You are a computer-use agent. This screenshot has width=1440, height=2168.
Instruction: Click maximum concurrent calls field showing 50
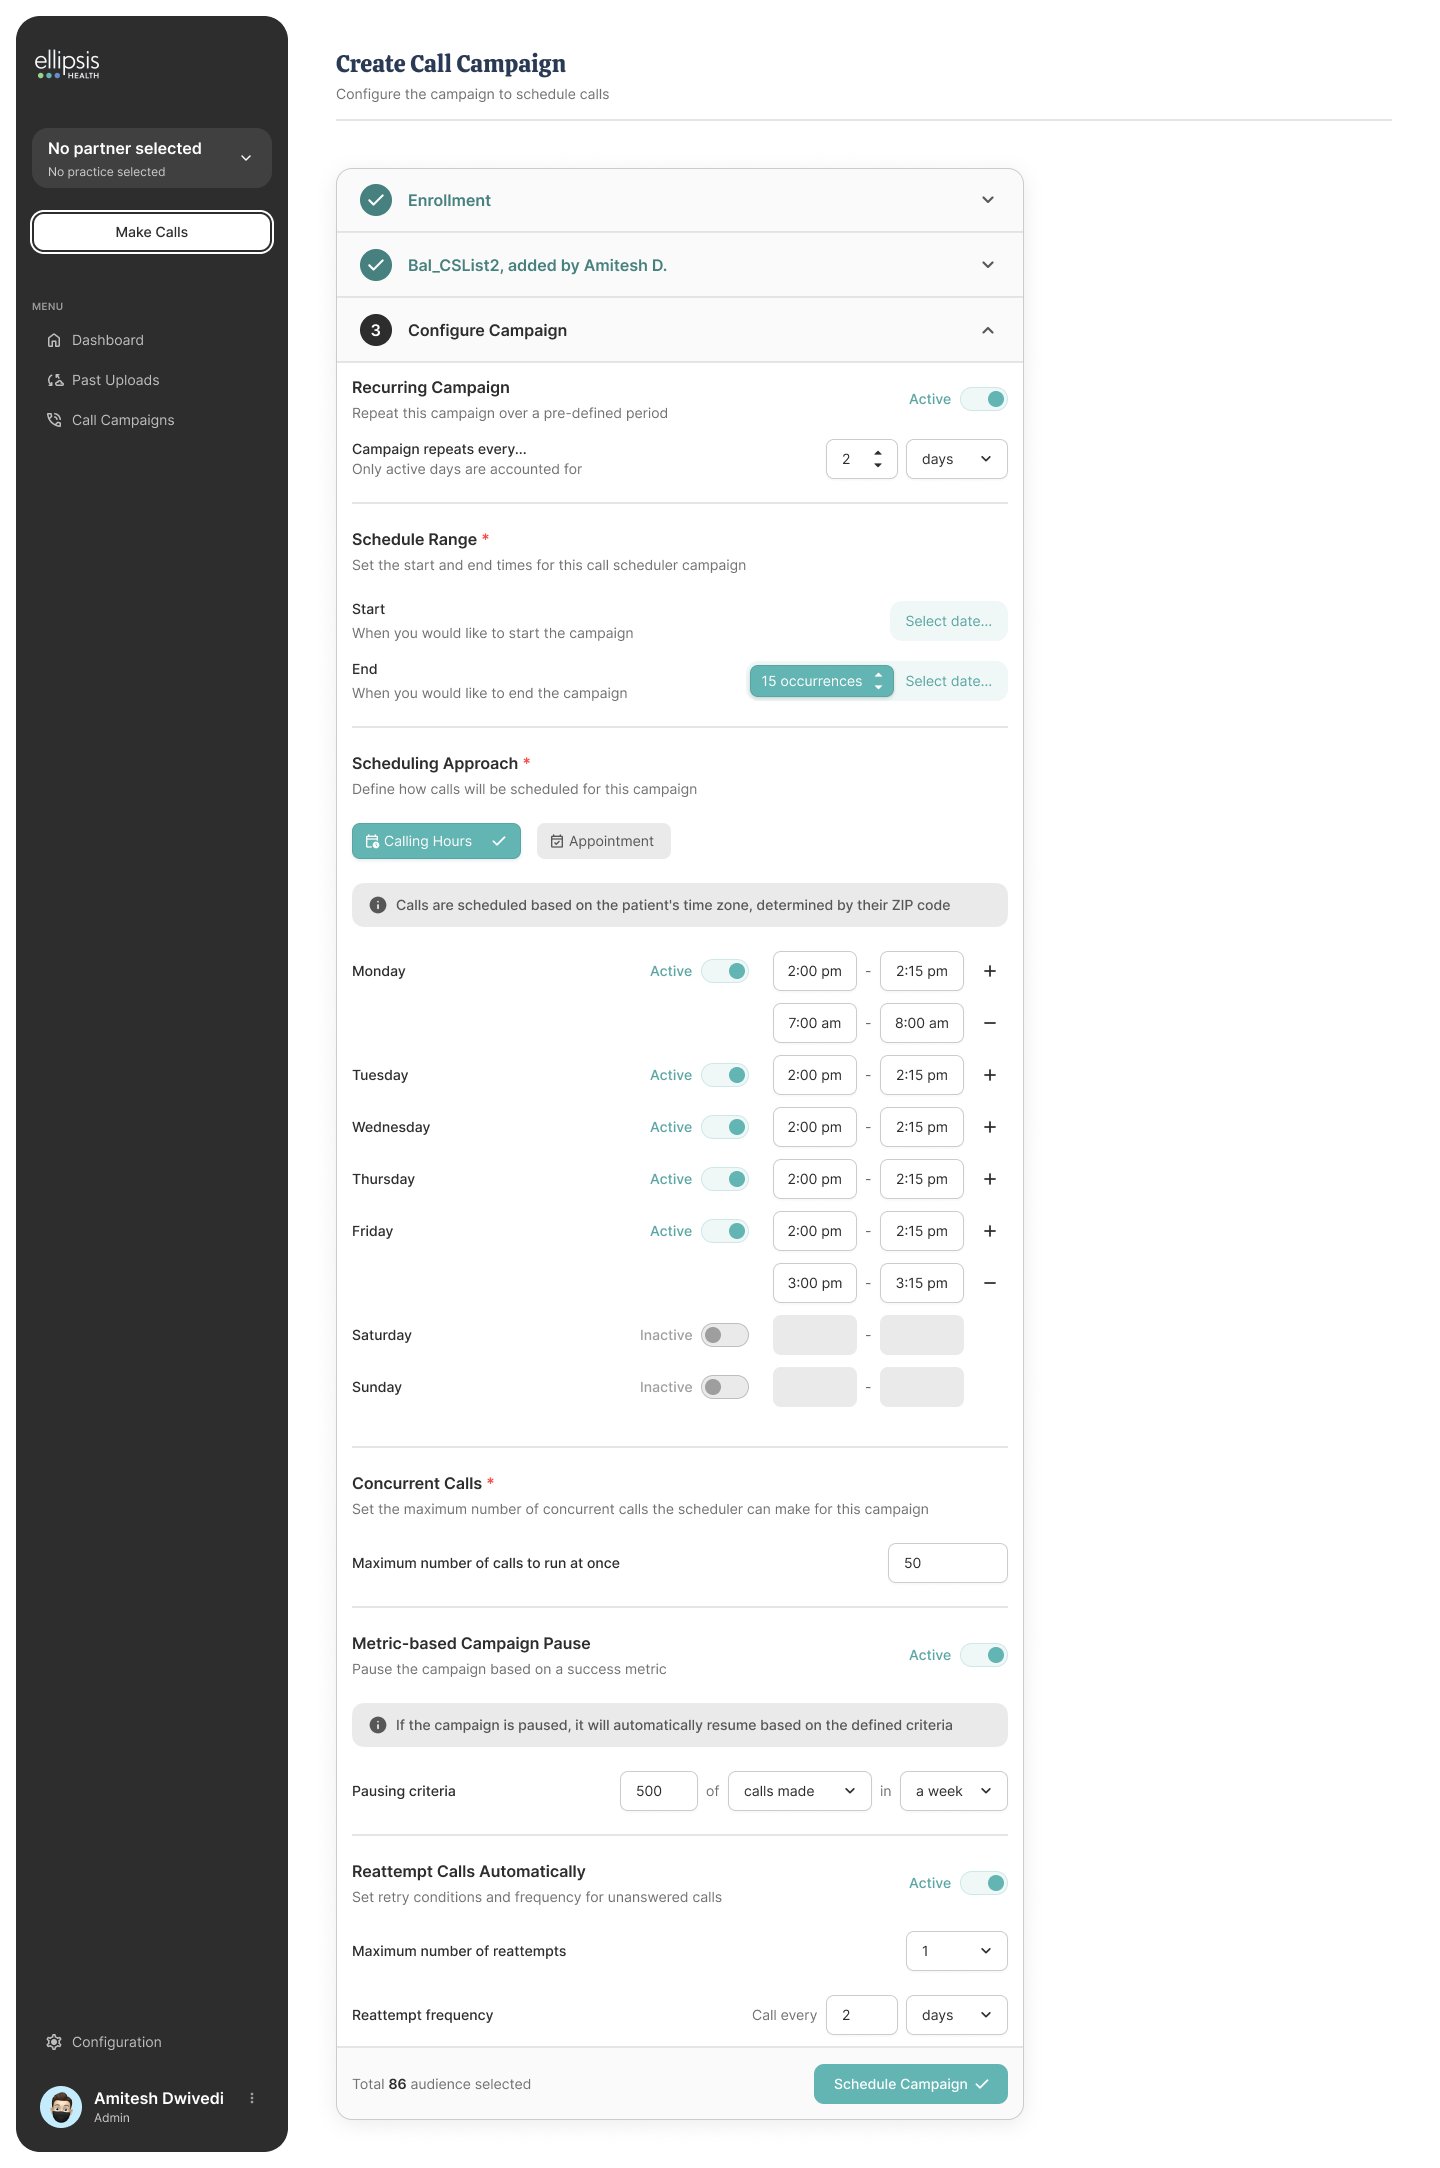948,1563
